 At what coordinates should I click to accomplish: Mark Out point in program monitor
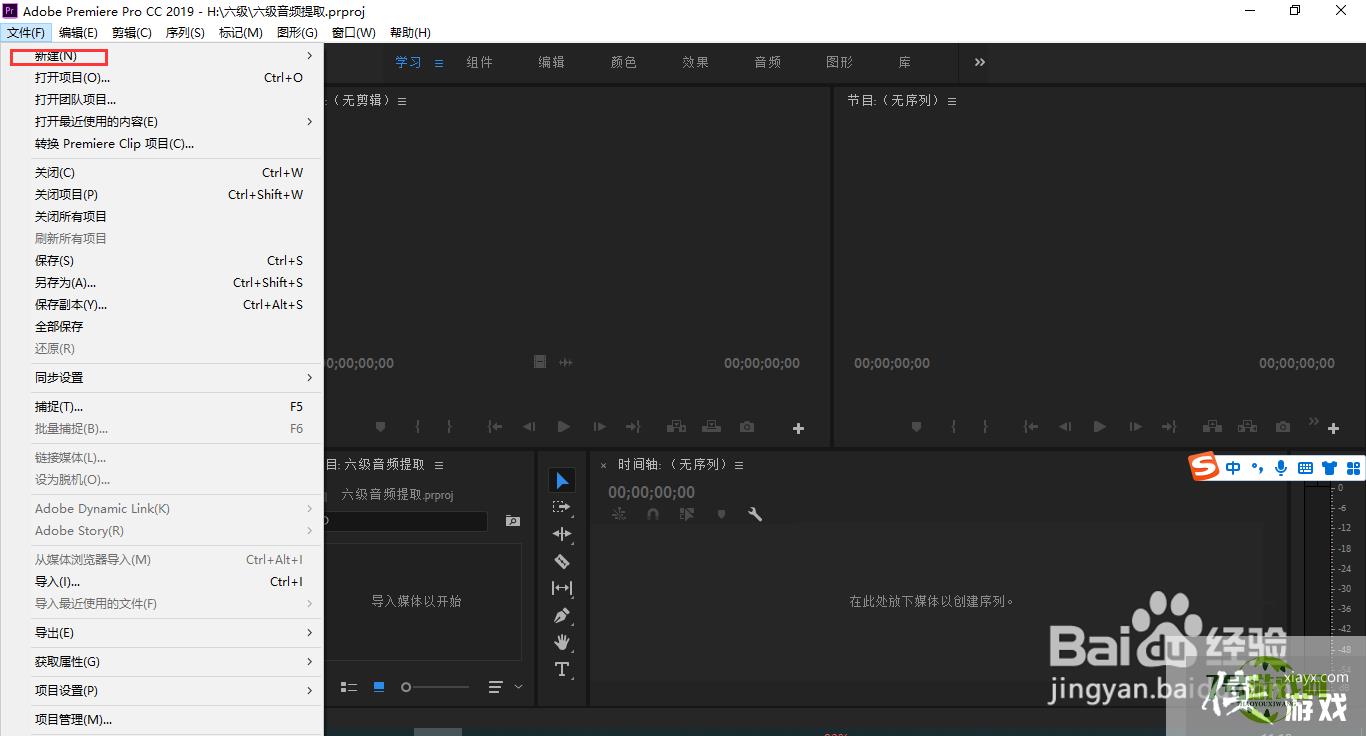(985, 427)
